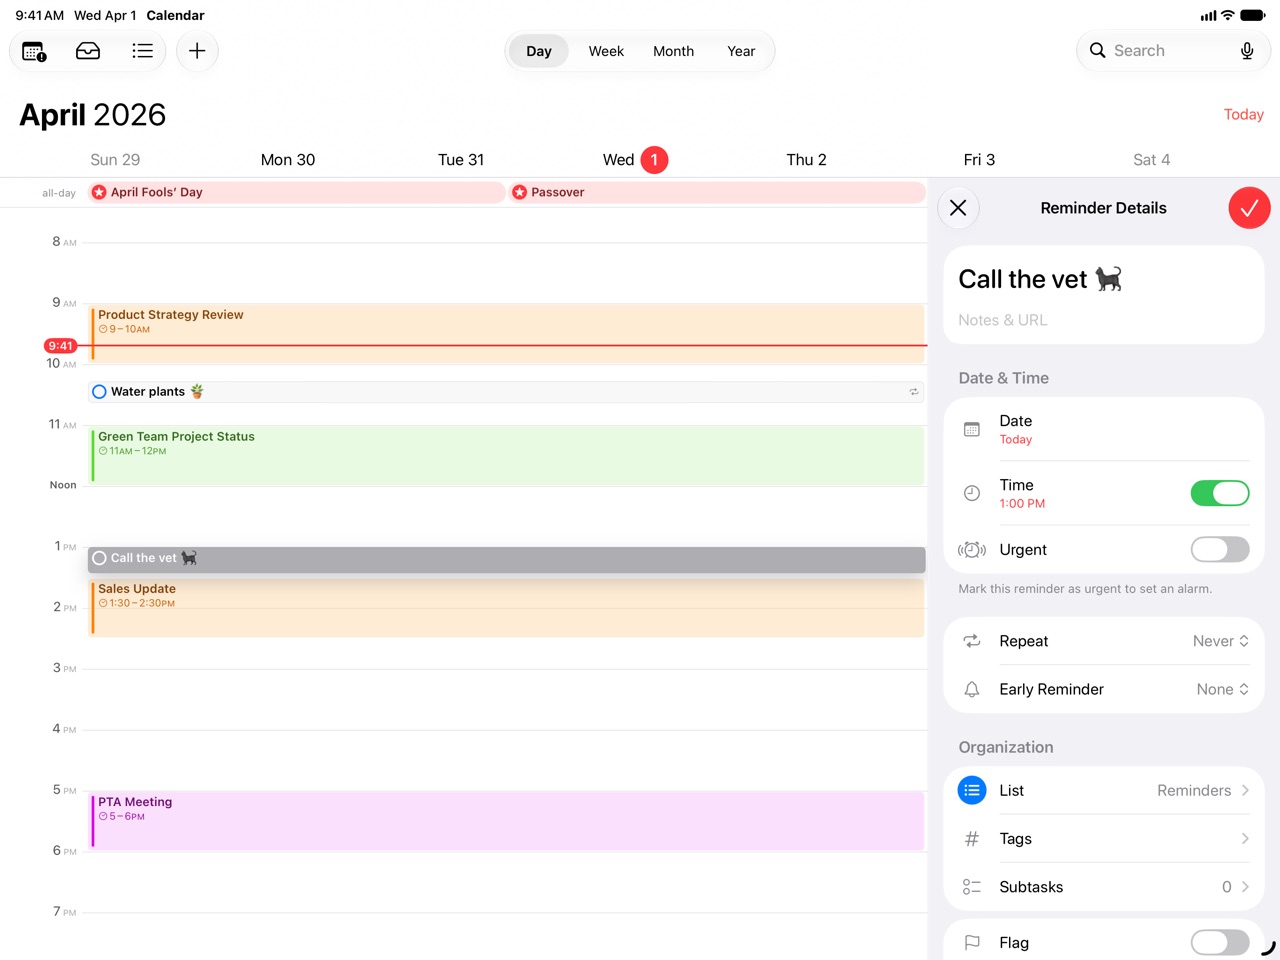1280x960 pixels.
Task: Click the Search field
Action: click(1173, 51)
